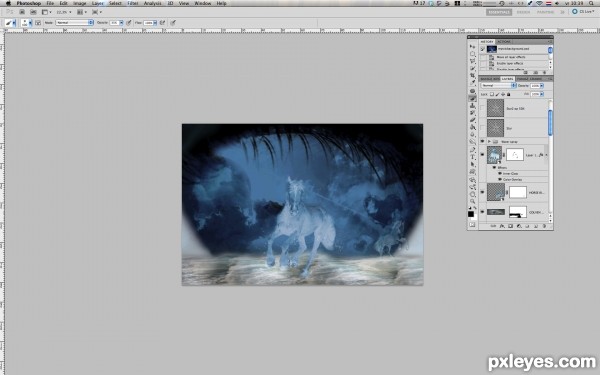
Task: Select the Shape tool
Action: 473,171
